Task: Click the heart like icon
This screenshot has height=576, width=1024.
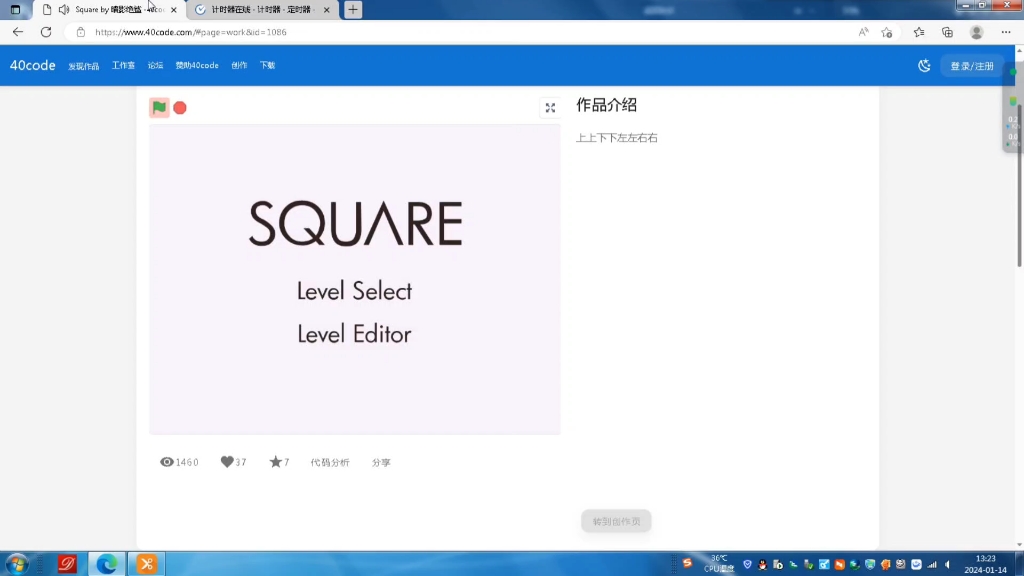Action: [227, 462]
